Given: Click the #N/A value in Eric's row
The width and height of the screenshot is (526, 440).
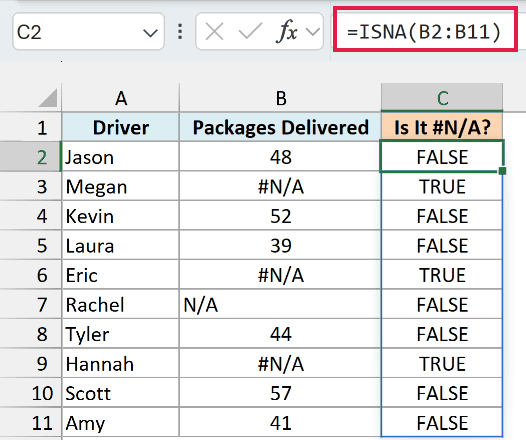Looking at the screenshot, I should (280, 275).
